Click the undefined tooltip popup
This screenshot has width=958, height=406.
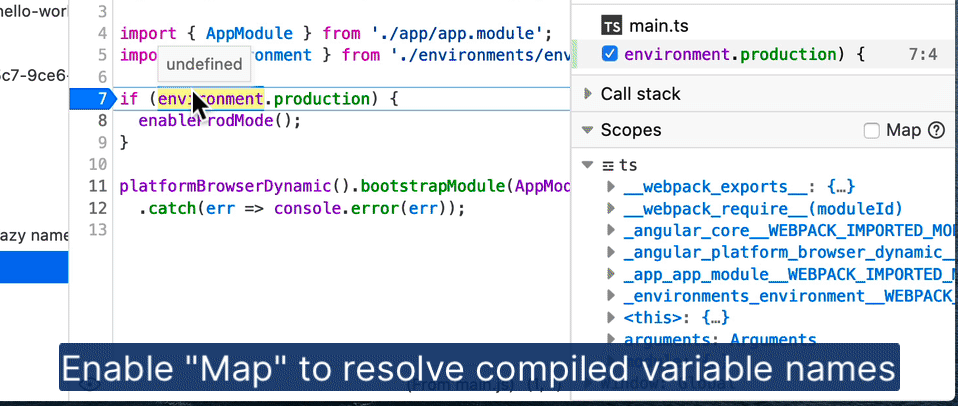(x=204, y=64)
